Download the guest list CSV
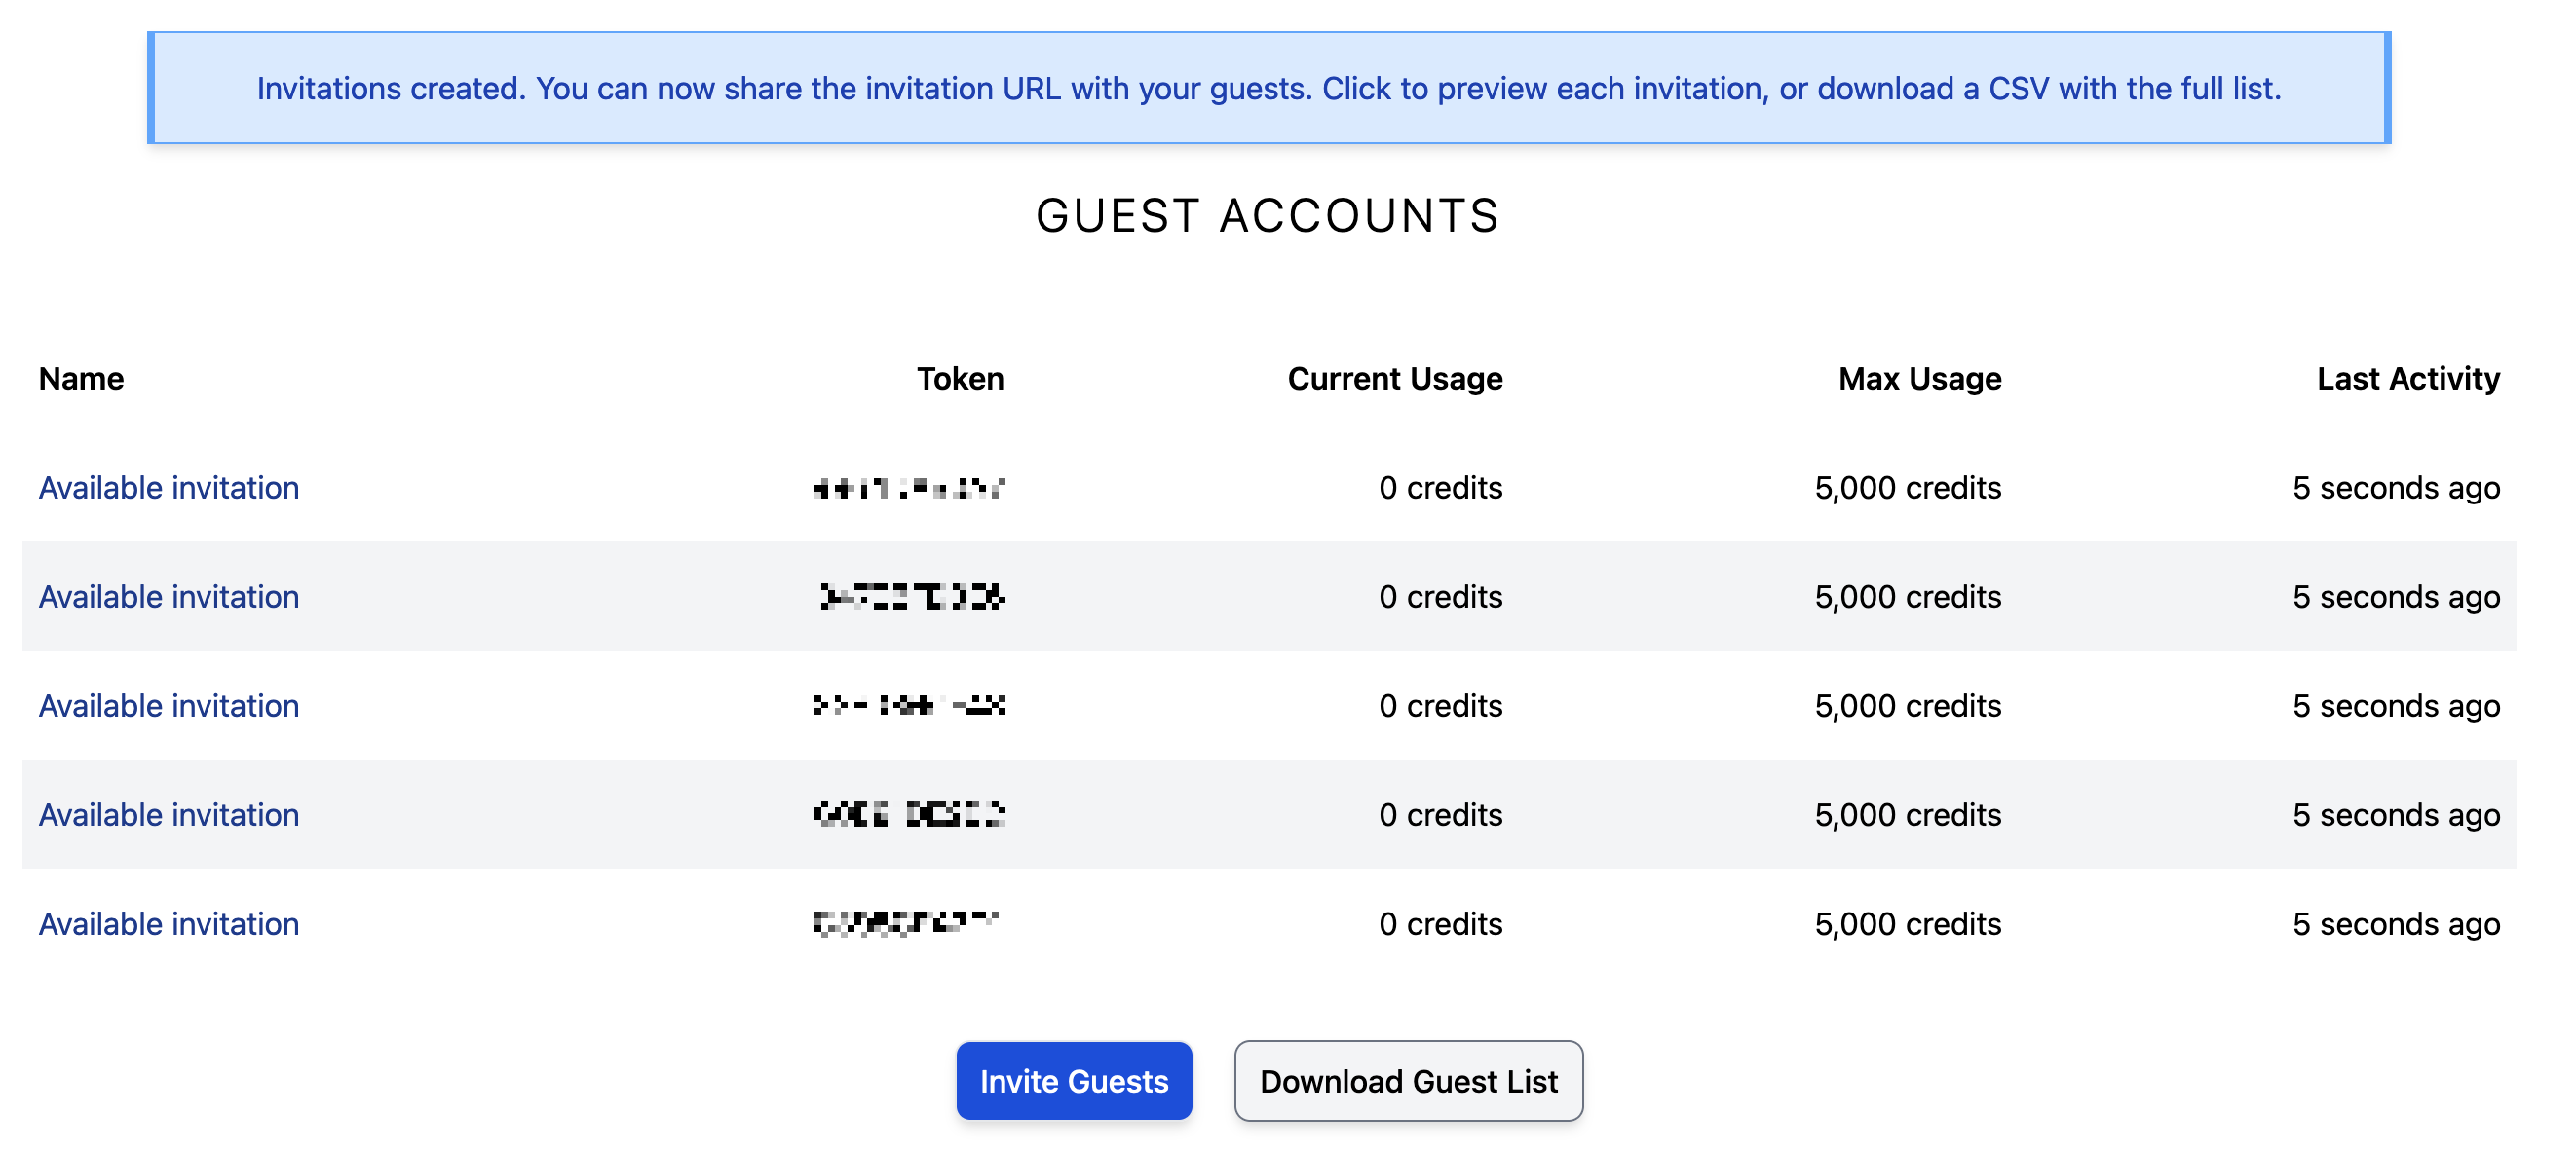This screenshot has height=1155, width=2576. point(1408,1081)
